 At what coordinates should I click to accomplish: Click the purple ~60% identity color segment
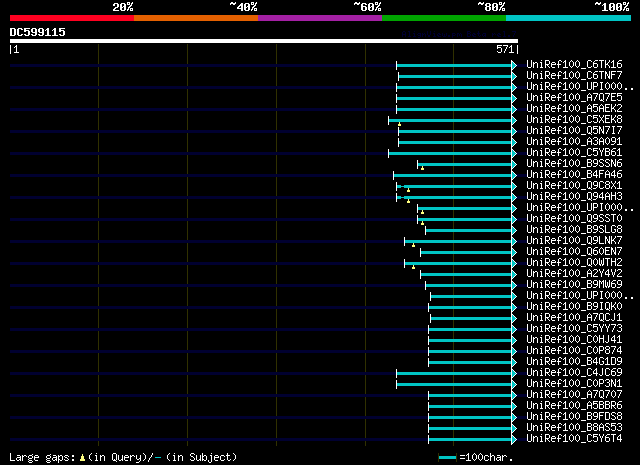[320, 18]
